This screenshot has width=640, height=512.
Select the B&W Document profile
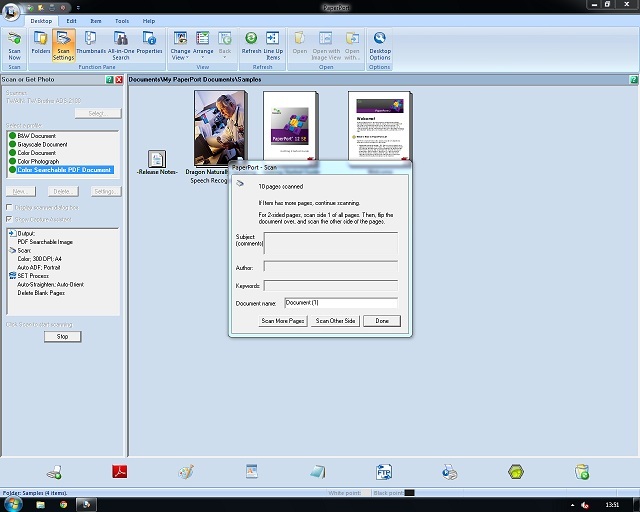tap(37, 136)
